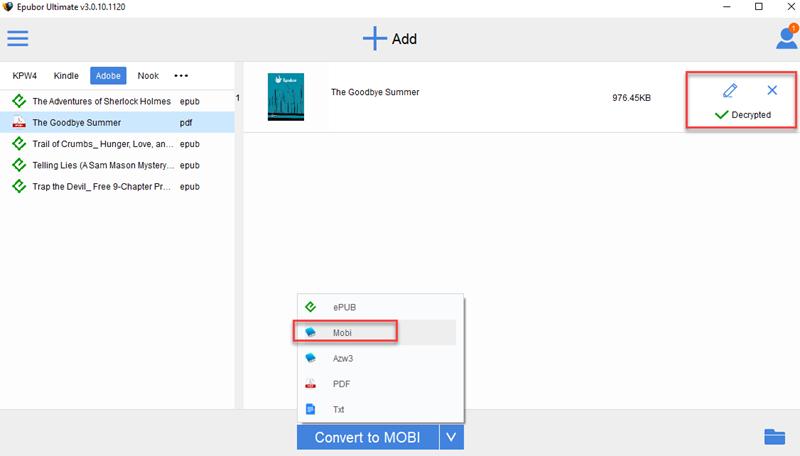The height and width of the screenshot is (456, 800).
Task: Remove The Goodbye Summer with X icon
Action: pos(772,90)
